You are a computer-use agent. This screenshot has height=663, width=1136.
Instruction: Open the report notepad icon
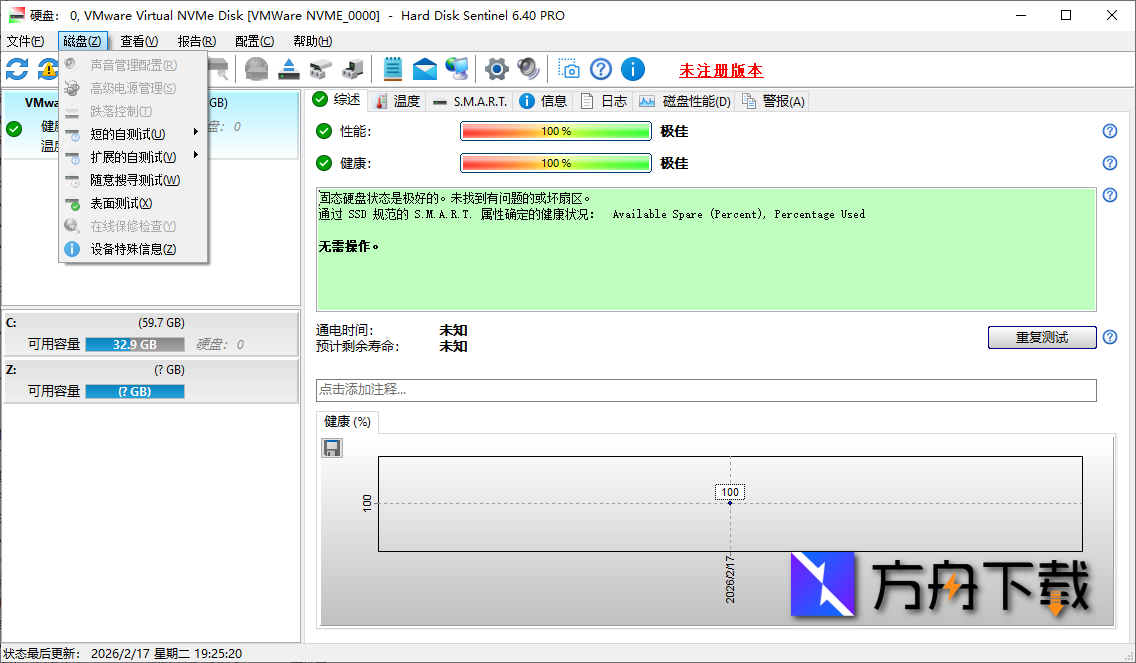(392, 68)
